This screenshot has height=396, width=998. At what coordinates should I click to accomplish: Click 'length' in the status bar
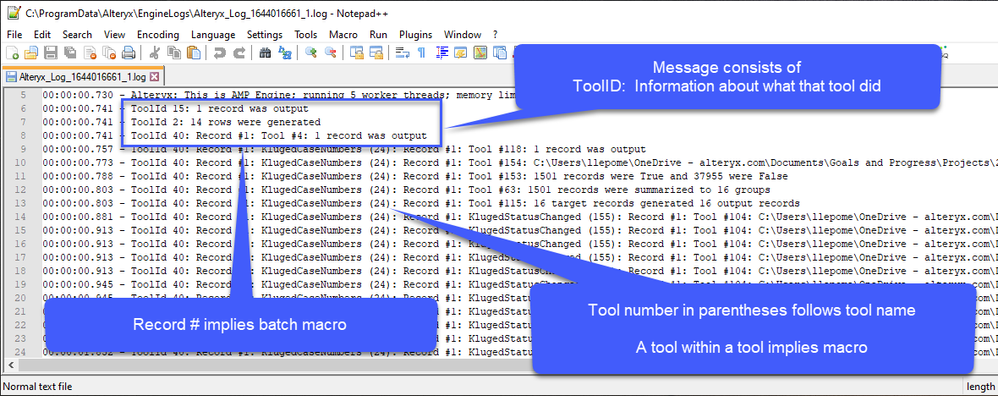point(980,386)
